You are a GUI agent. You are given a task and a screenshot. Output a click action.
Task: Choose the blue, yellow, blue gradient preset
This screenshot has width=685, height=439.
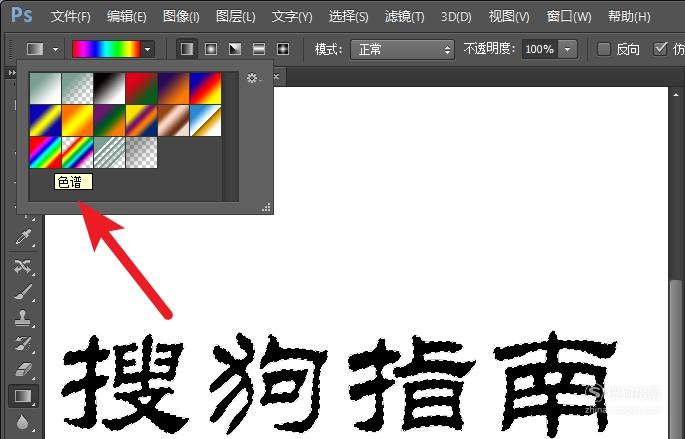tap(45, 121)
